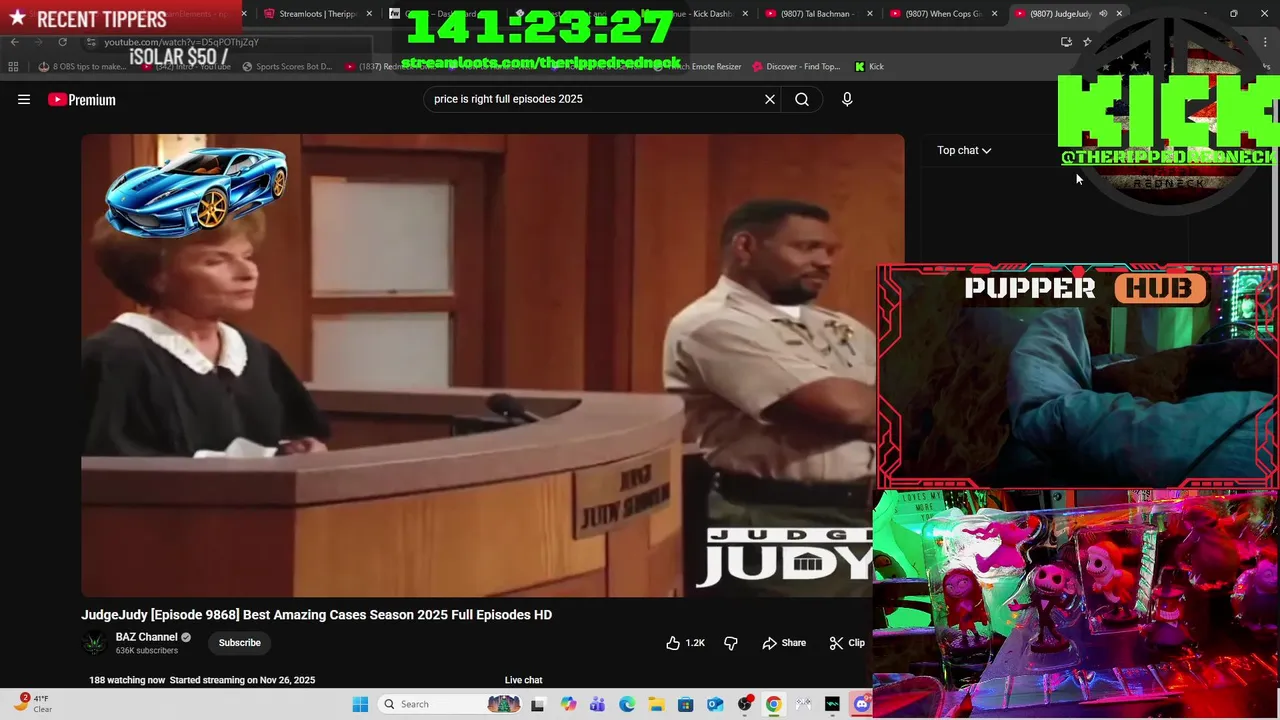Screen dimensions: 1280x720
Task: Reload the page with the refresh button
Action: (62, 42)
